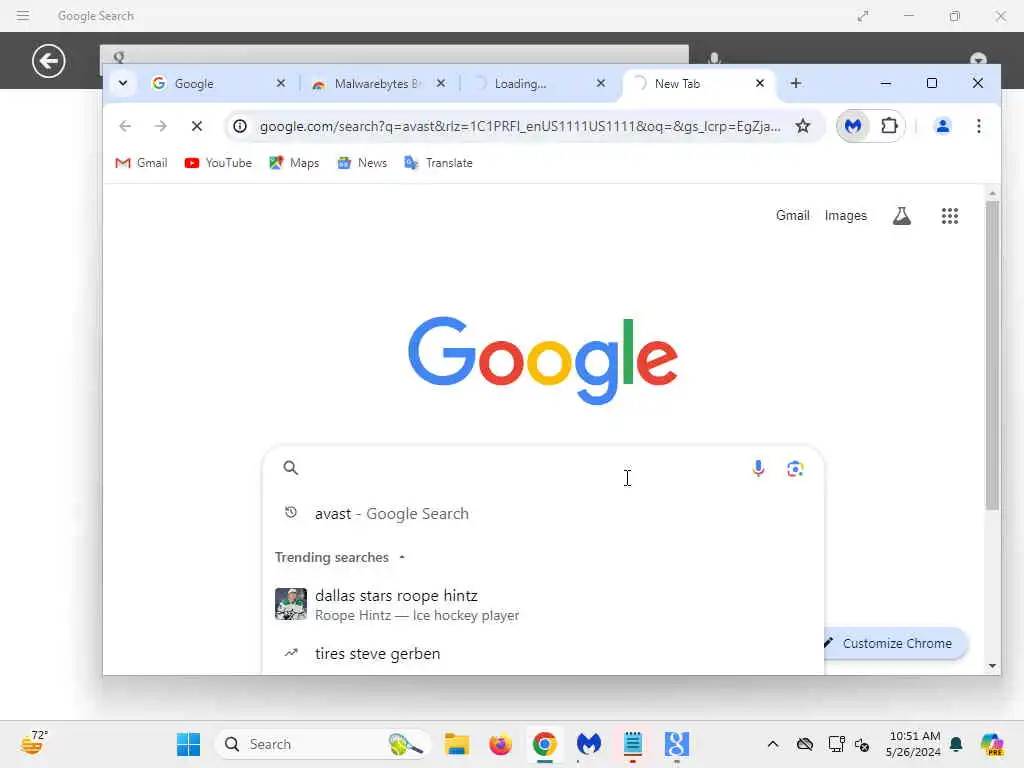Click Roope Hintz thumbnail image
The image size is (1024, 768).
coord(291,604)
